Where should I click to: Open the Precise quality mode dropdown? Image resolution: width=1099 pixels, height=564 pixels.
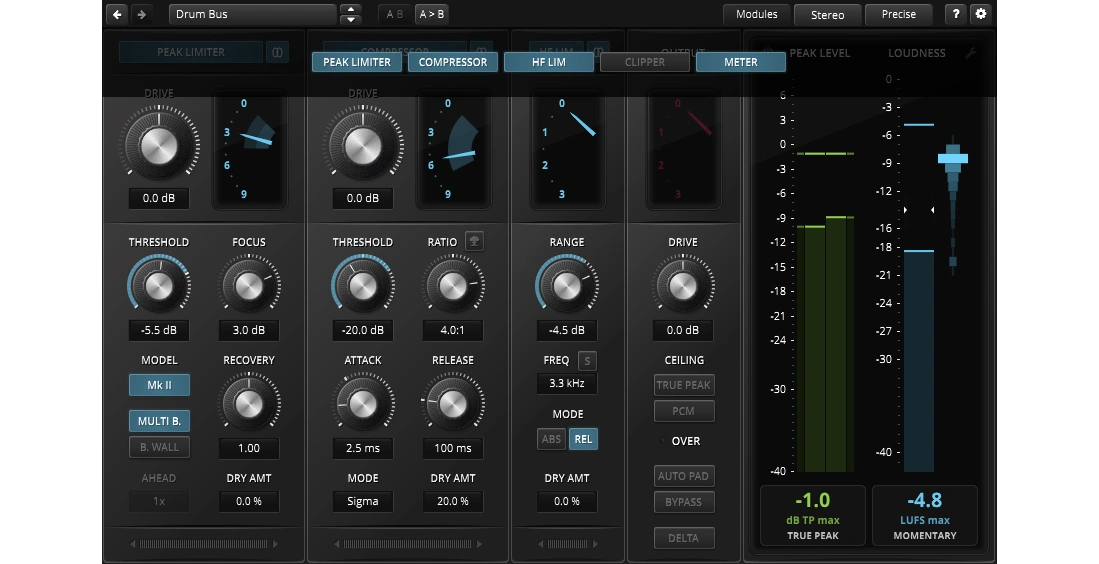click(899, 15)
